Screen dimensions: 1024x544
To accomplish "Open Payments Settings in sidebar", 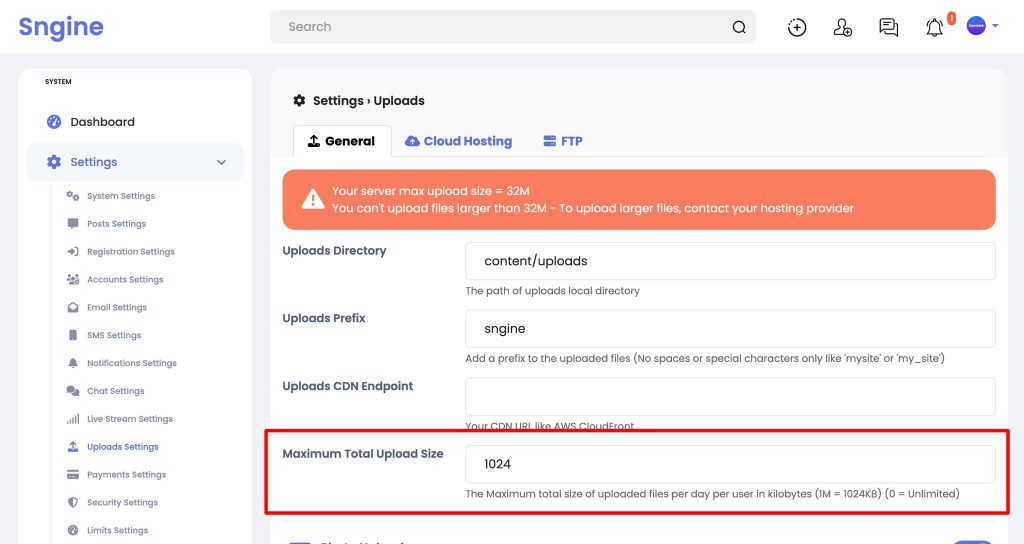I will (126, 475).
